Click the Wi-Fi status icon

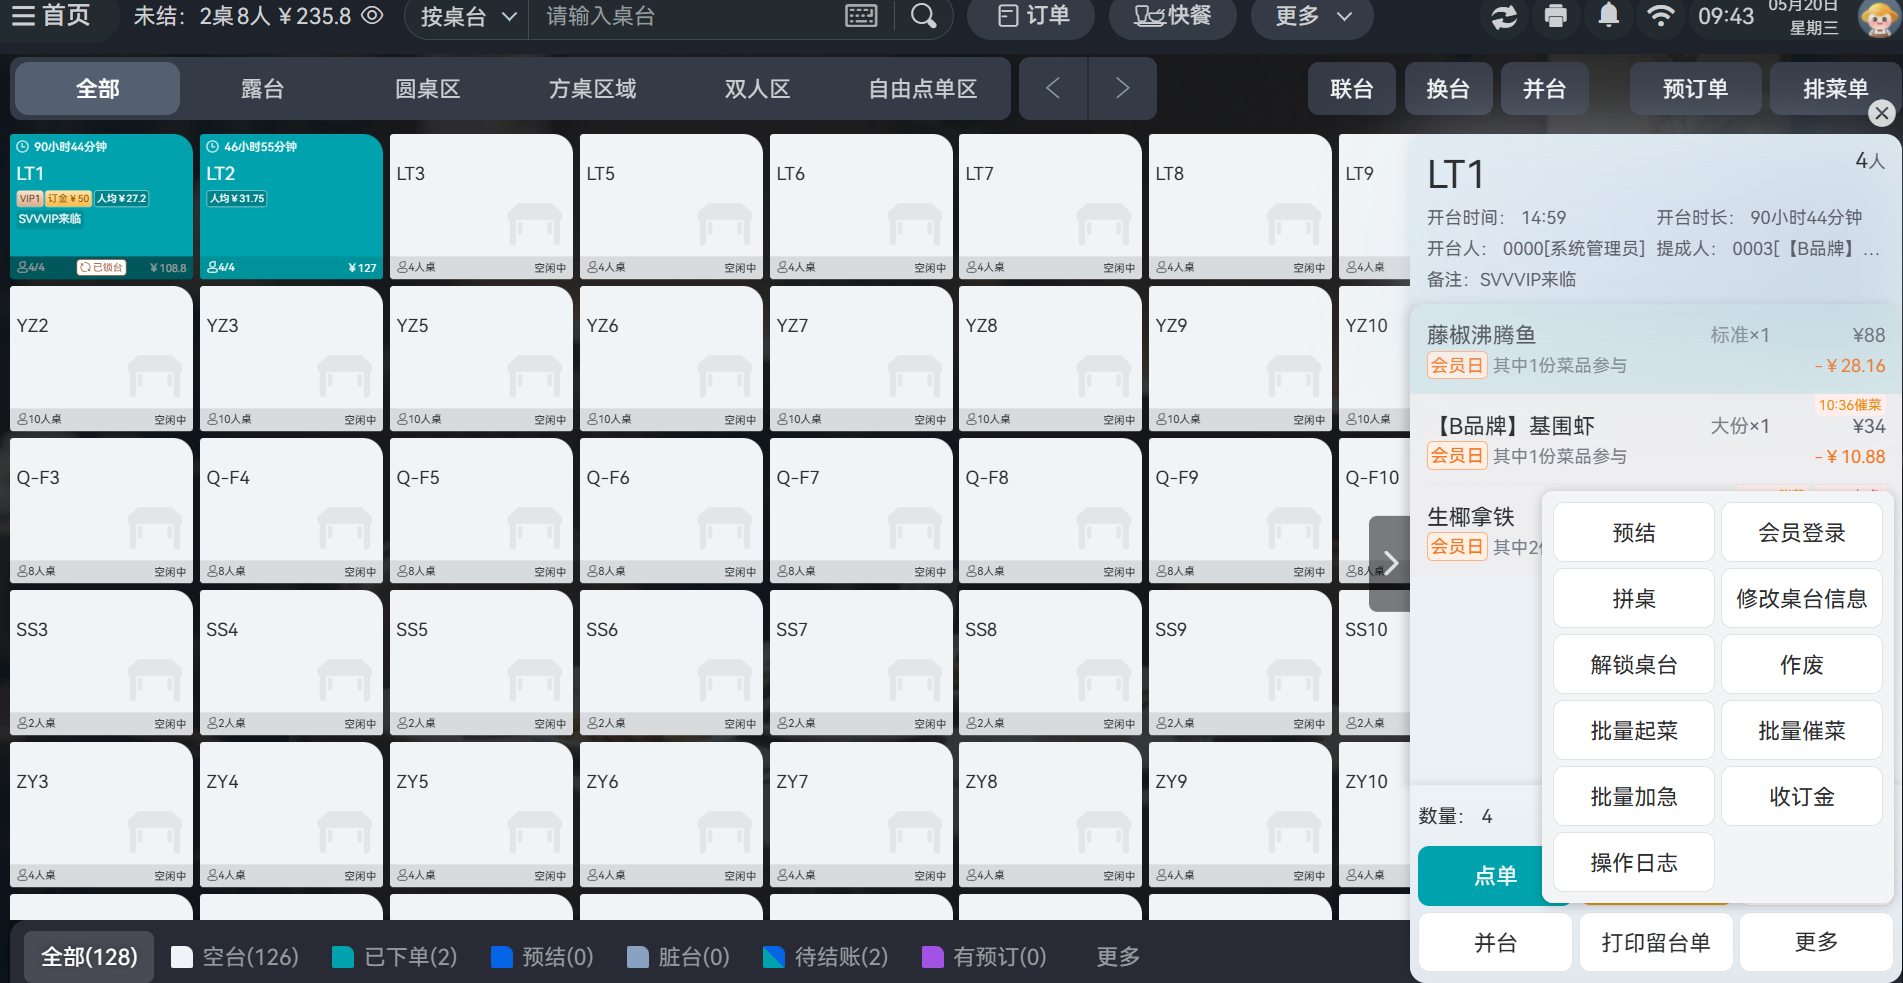coord(1661,15)
